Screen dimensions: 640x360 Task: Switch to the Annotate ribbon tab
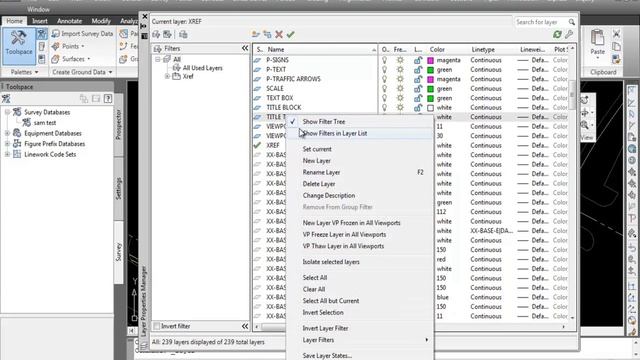click(69, 21)
